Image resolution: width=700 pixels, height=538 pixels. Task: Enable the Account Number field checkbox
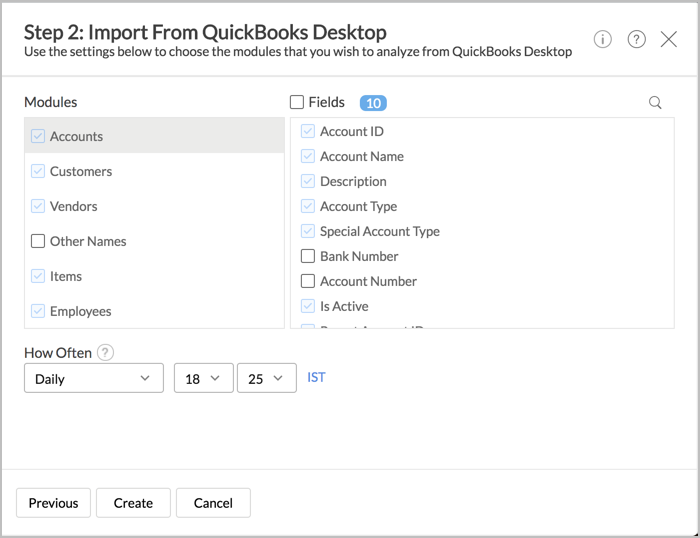click(x=308, y=281)
